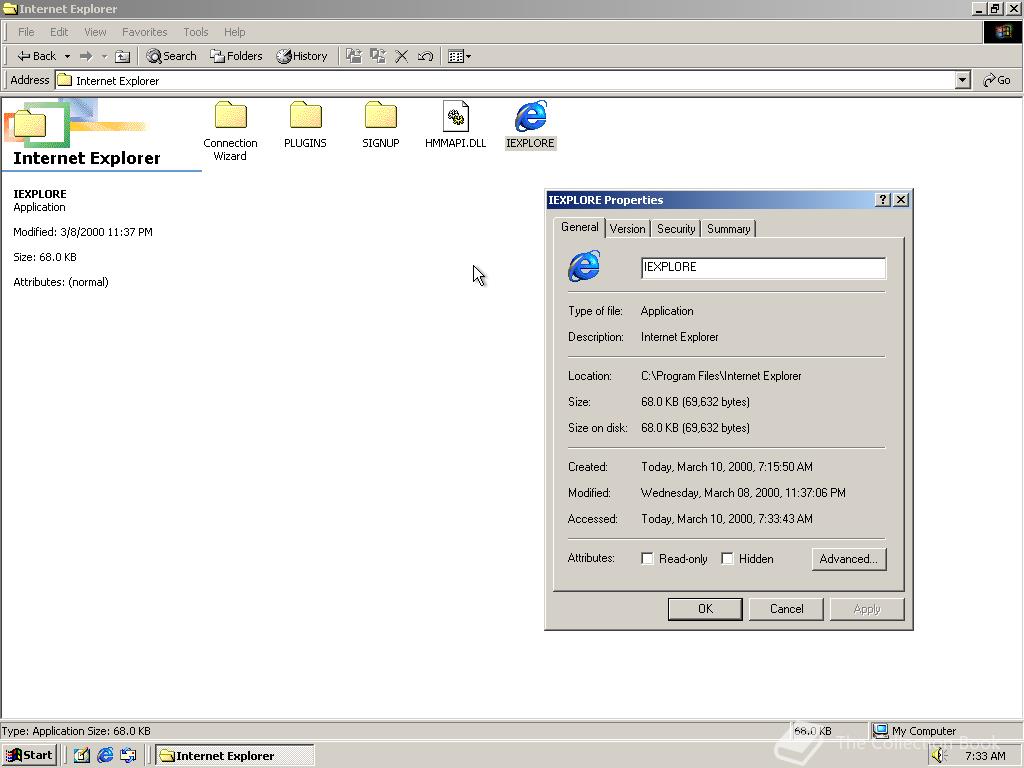Image resolution: width=1024 pixels, height=768 pixels.
Task: Click the folder icon in title bar
Action: pyautogui.click(x=10, y=9)
